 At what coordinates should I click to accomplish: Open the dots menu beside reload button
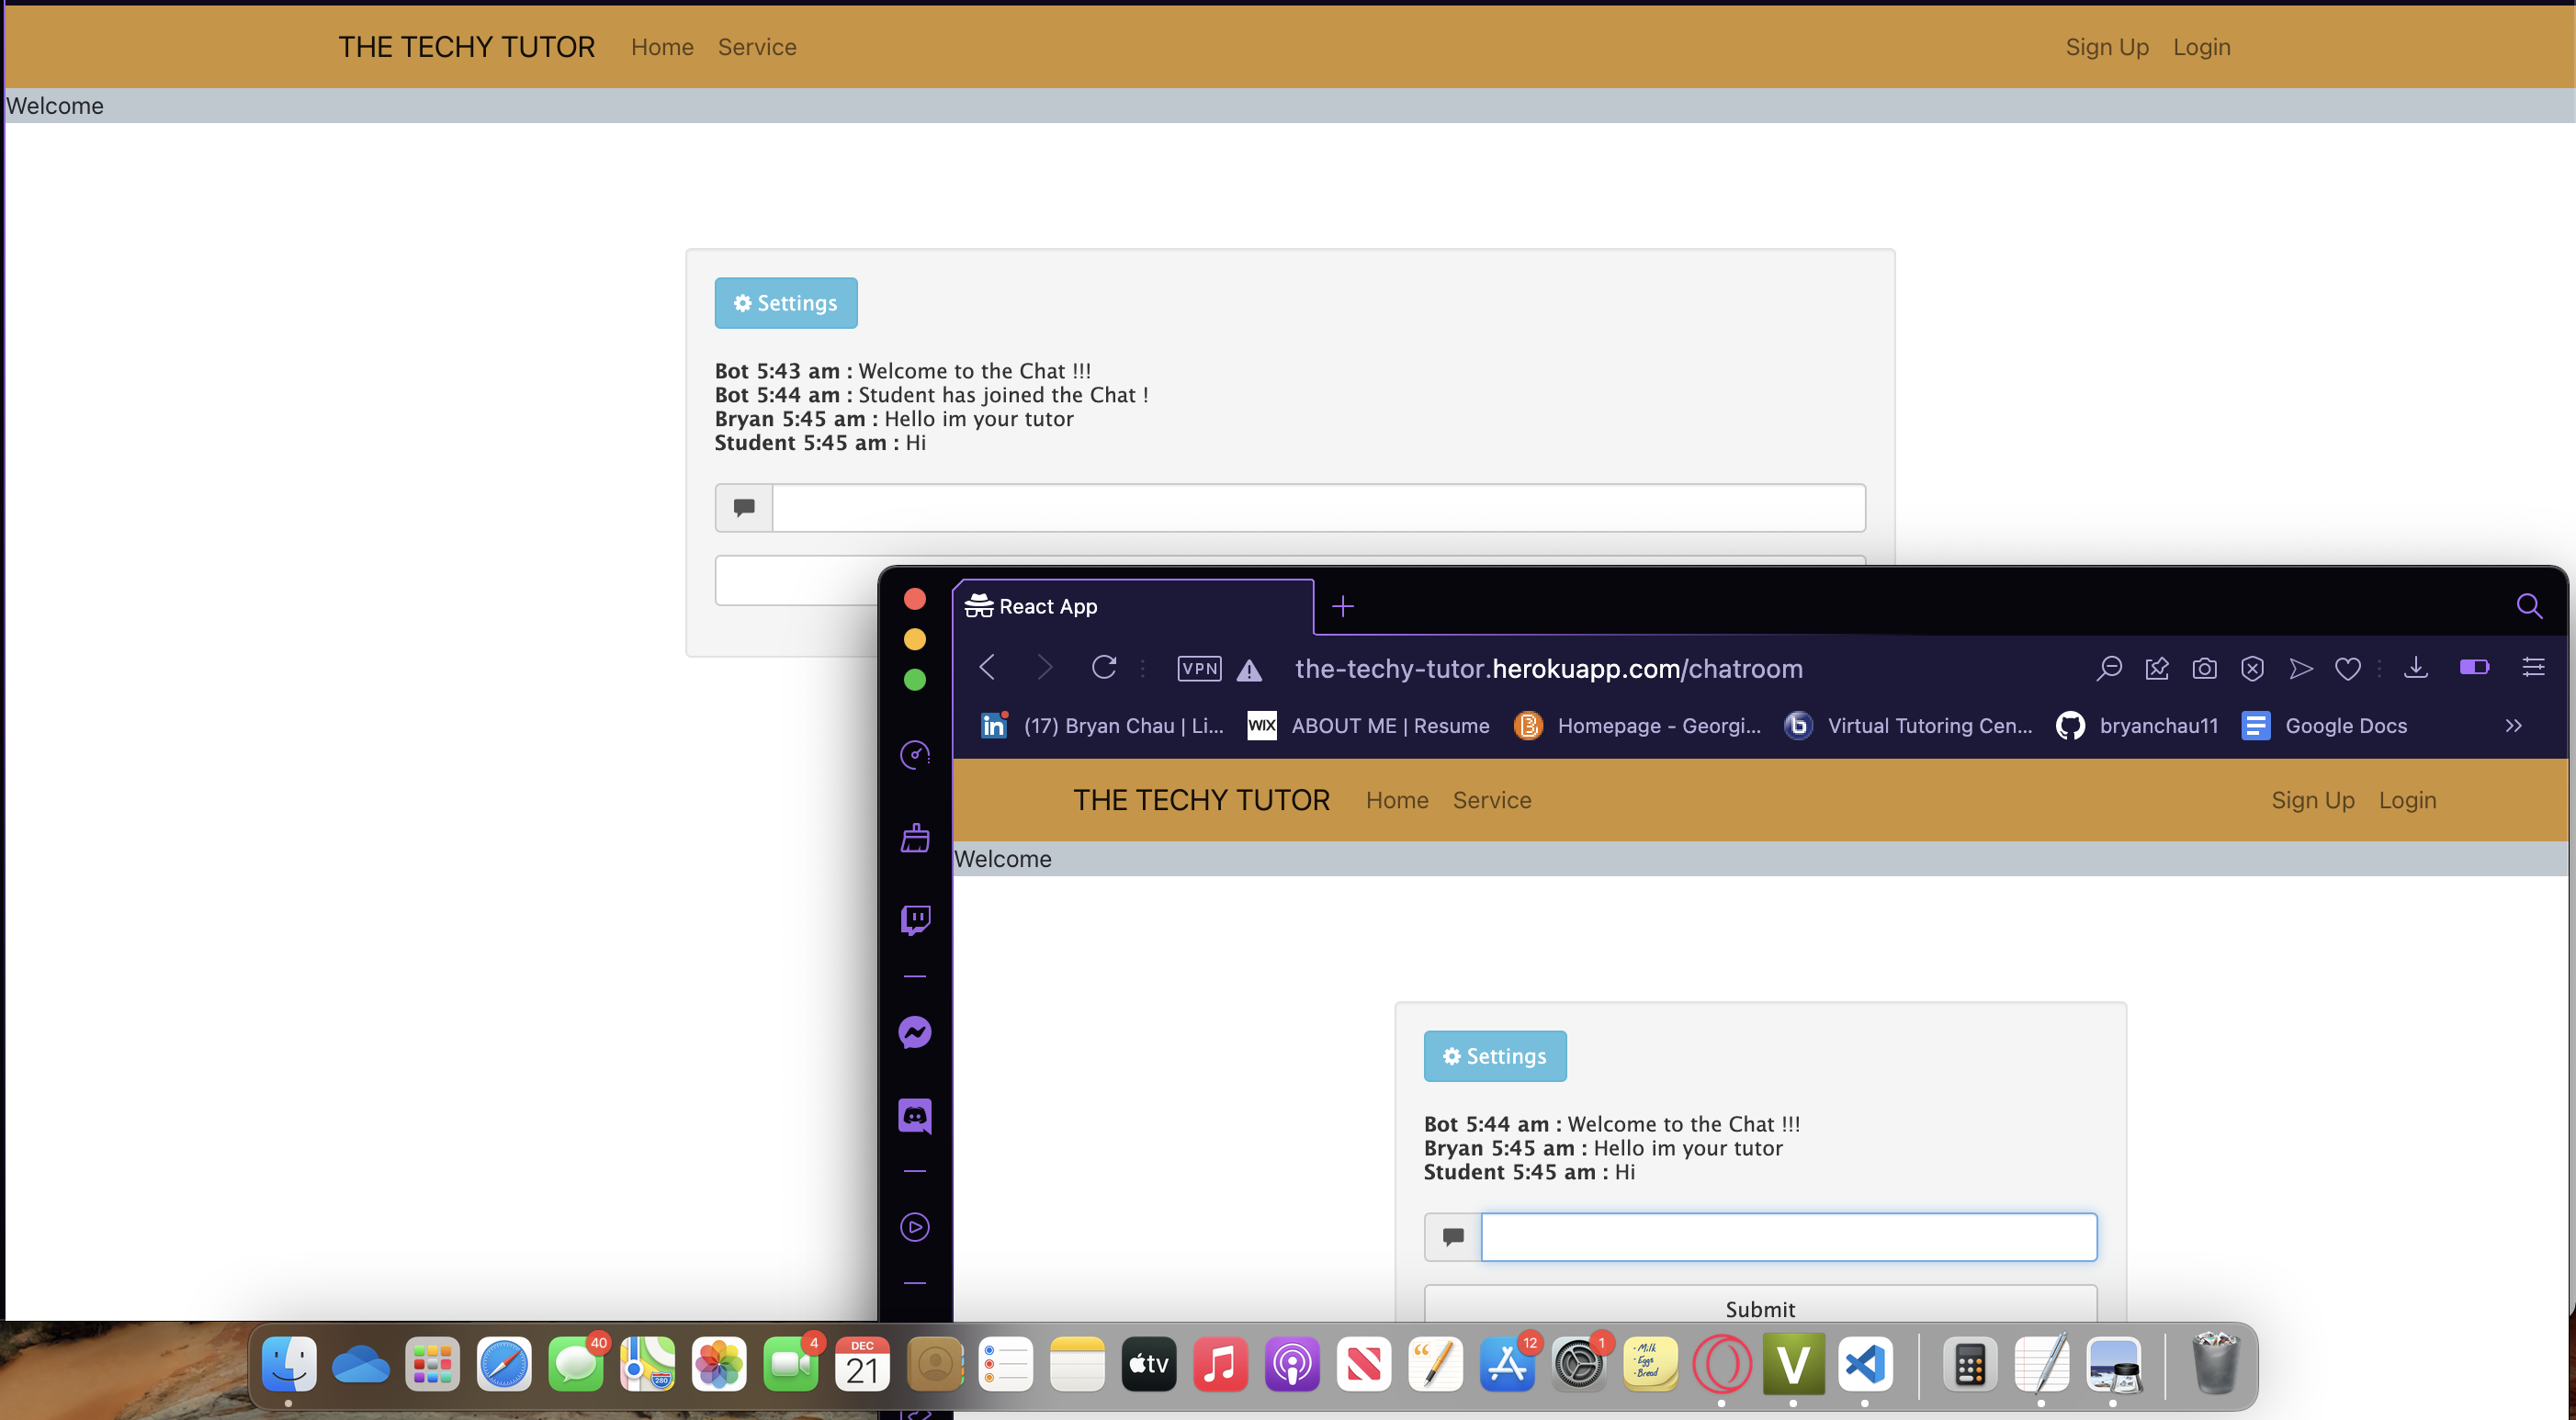point(1141,668)
